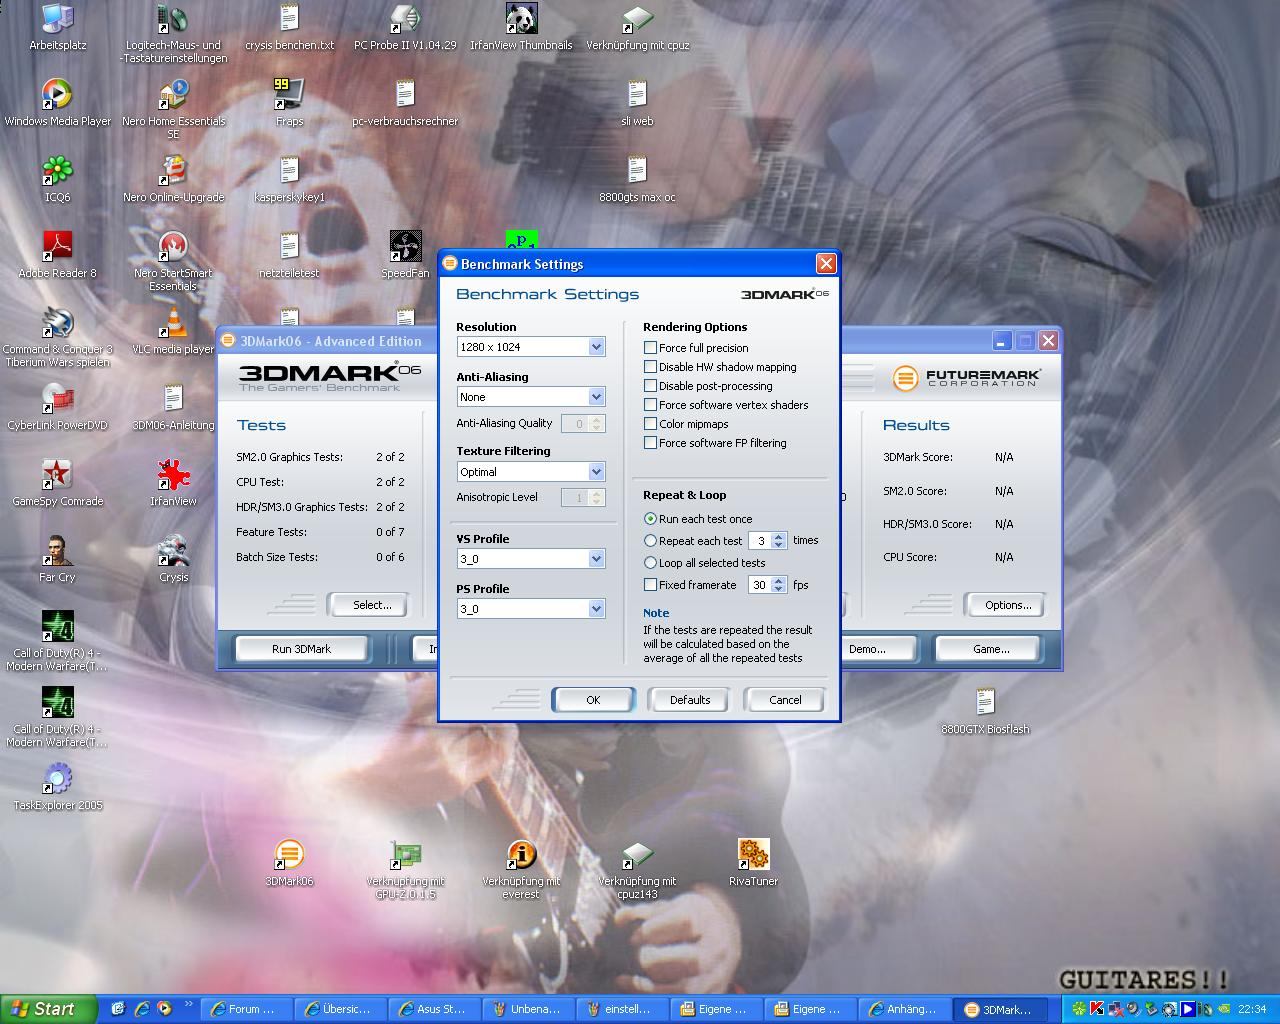This screenshot has width=1280, height=1024.
Task: Adjust the repeat times stepper arrows
Action: [779, 541]
